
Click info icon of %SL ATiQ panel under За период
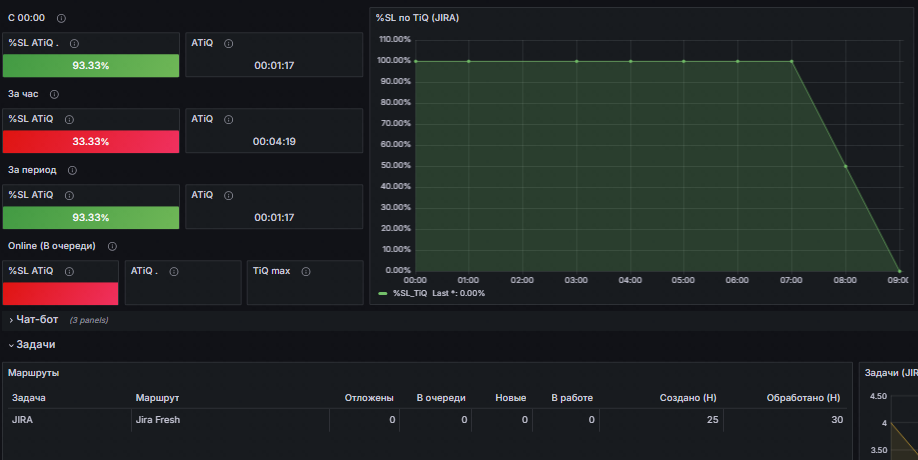[69, 195]
